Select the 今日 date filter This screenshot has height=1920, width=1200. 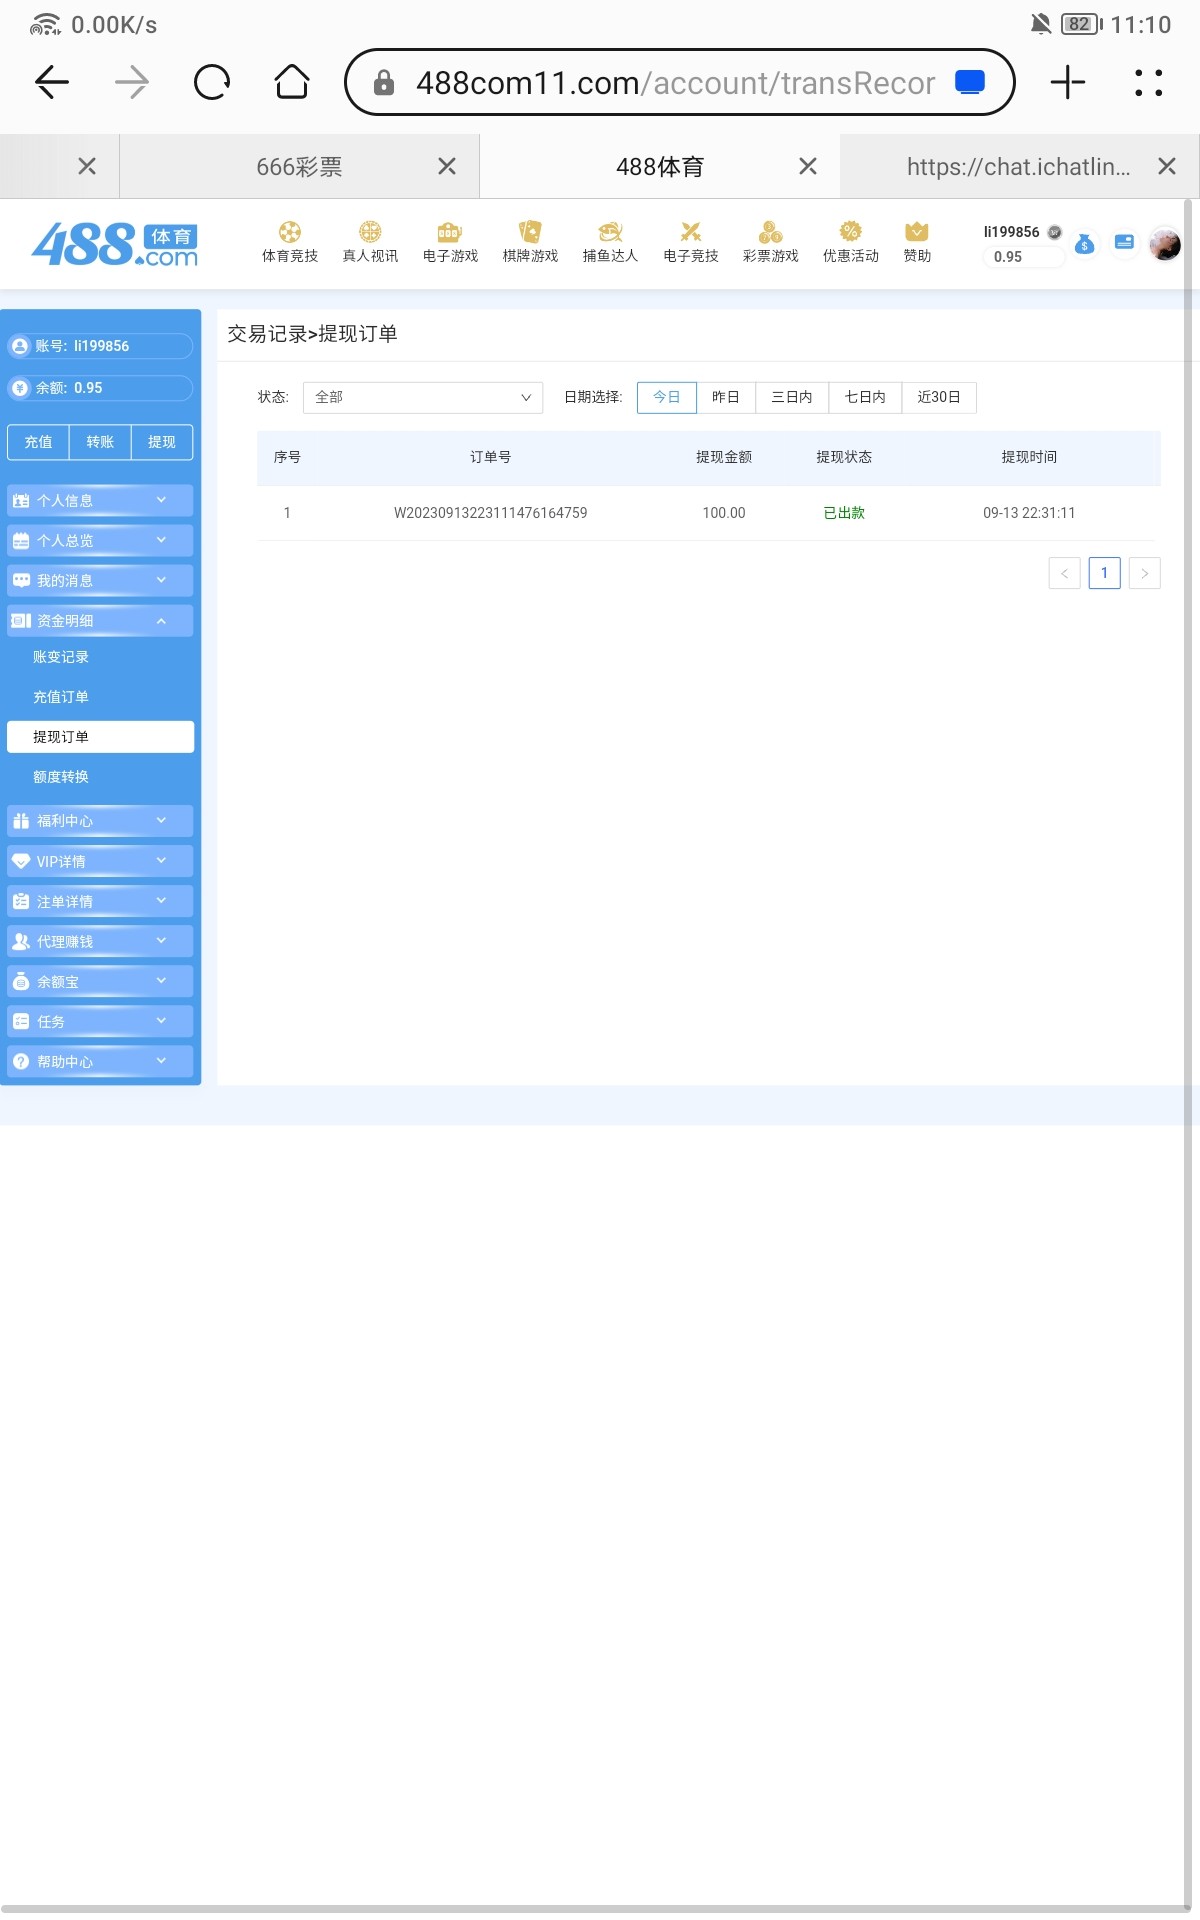tap(666, 397)
